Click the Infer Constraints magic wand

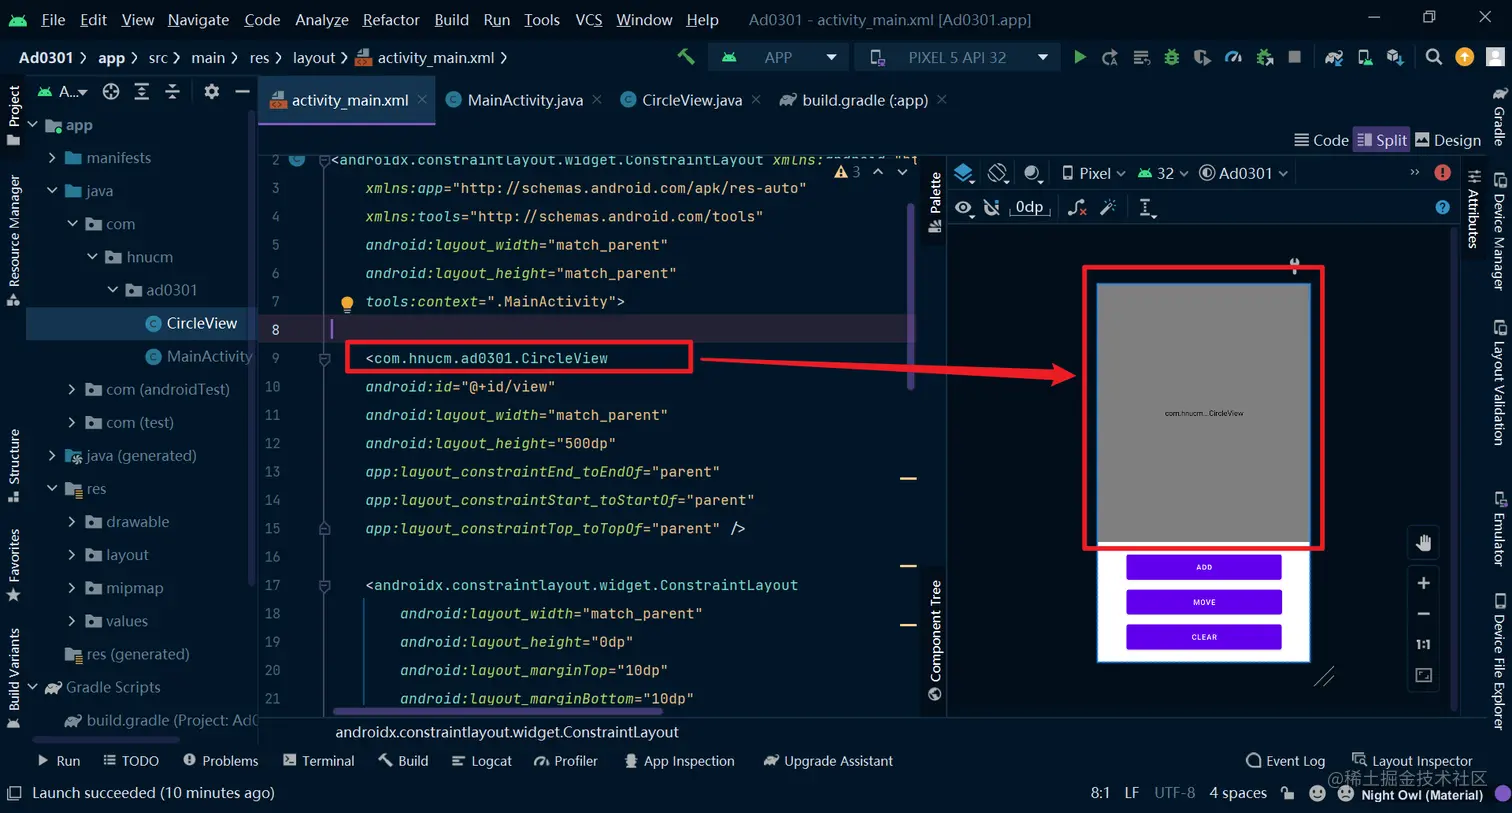point(1108,207)
